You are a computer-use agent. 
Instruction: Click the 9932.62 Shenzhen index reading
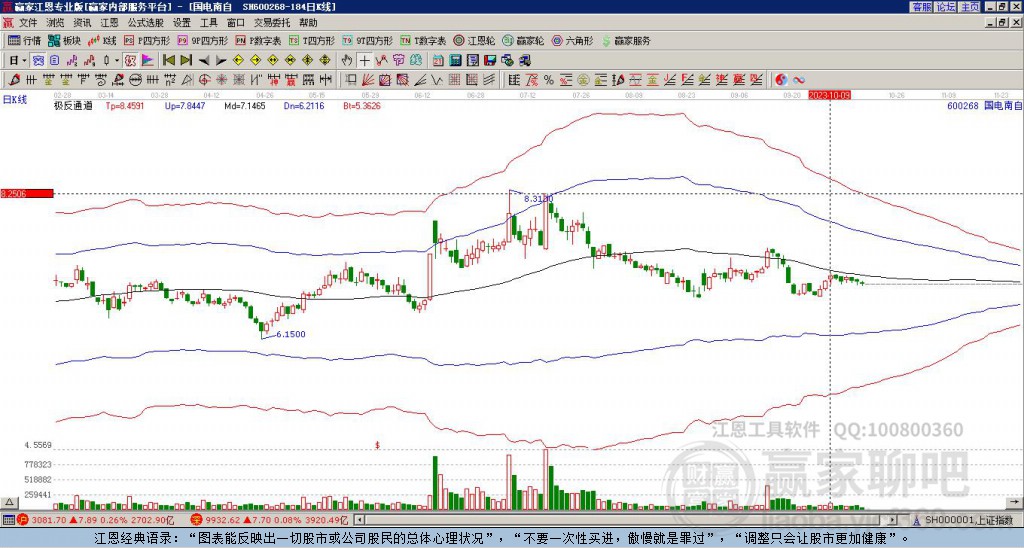click(x=222, y=520)
